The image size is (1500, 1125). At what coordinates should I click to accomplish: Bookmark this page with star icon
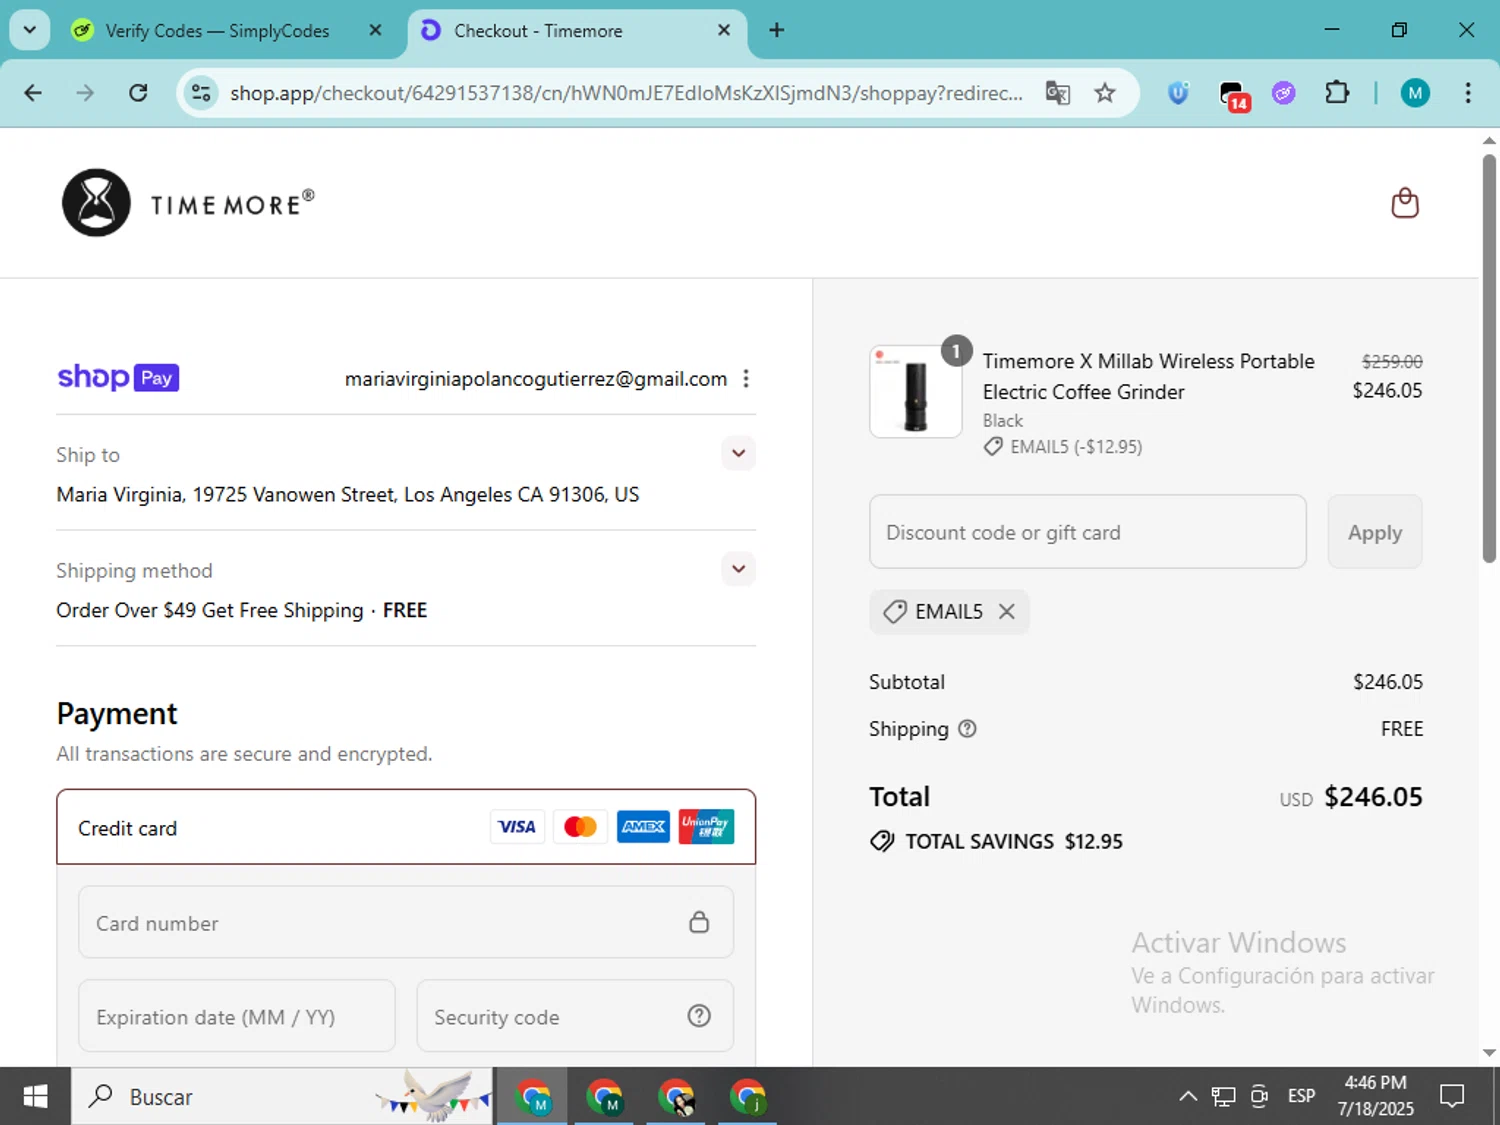tap(1105, 93)
